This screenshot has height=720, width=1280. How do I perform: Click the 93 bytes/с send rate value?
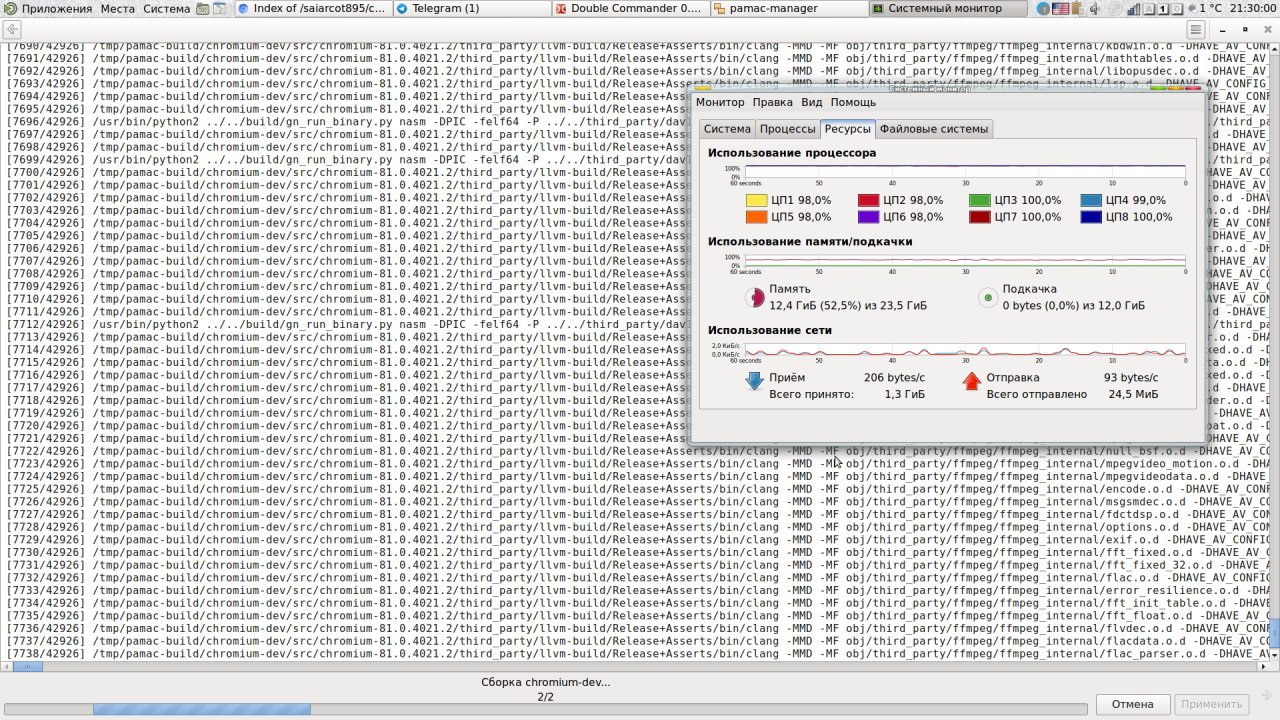click(x=1131, y=377)
